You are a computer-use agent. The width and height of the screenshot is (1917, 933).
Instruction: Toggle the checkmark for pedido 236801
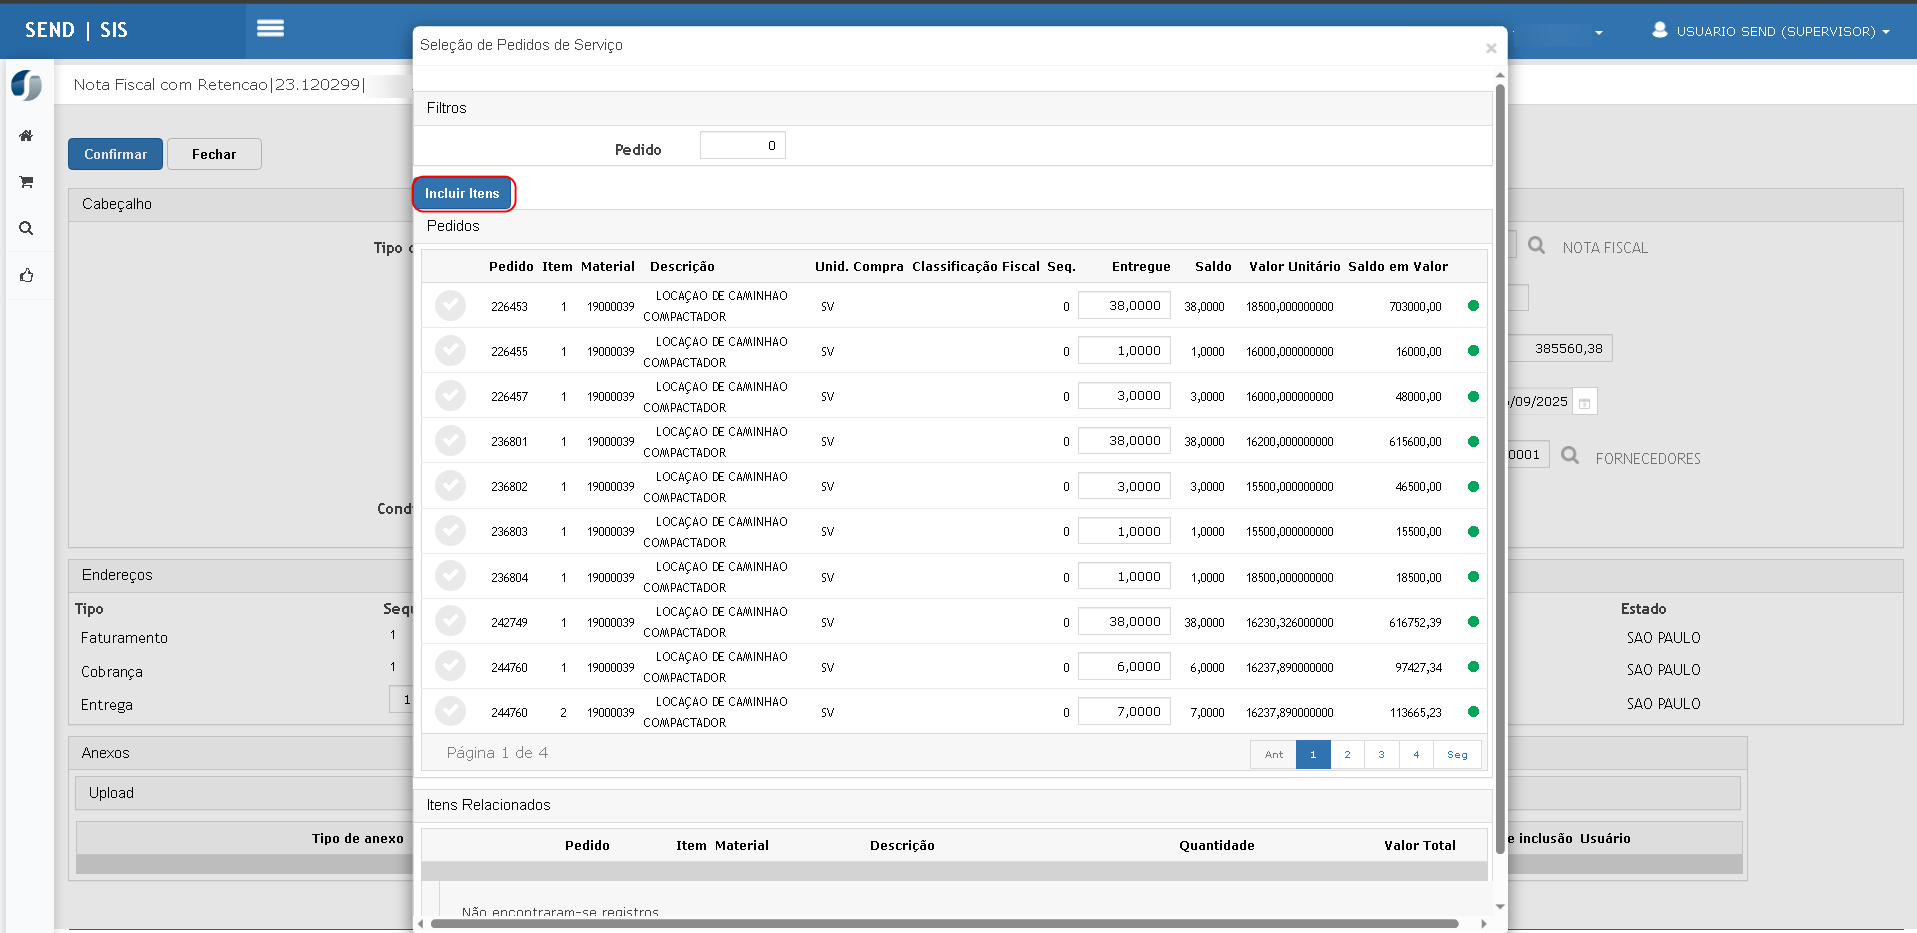[450, 441]
